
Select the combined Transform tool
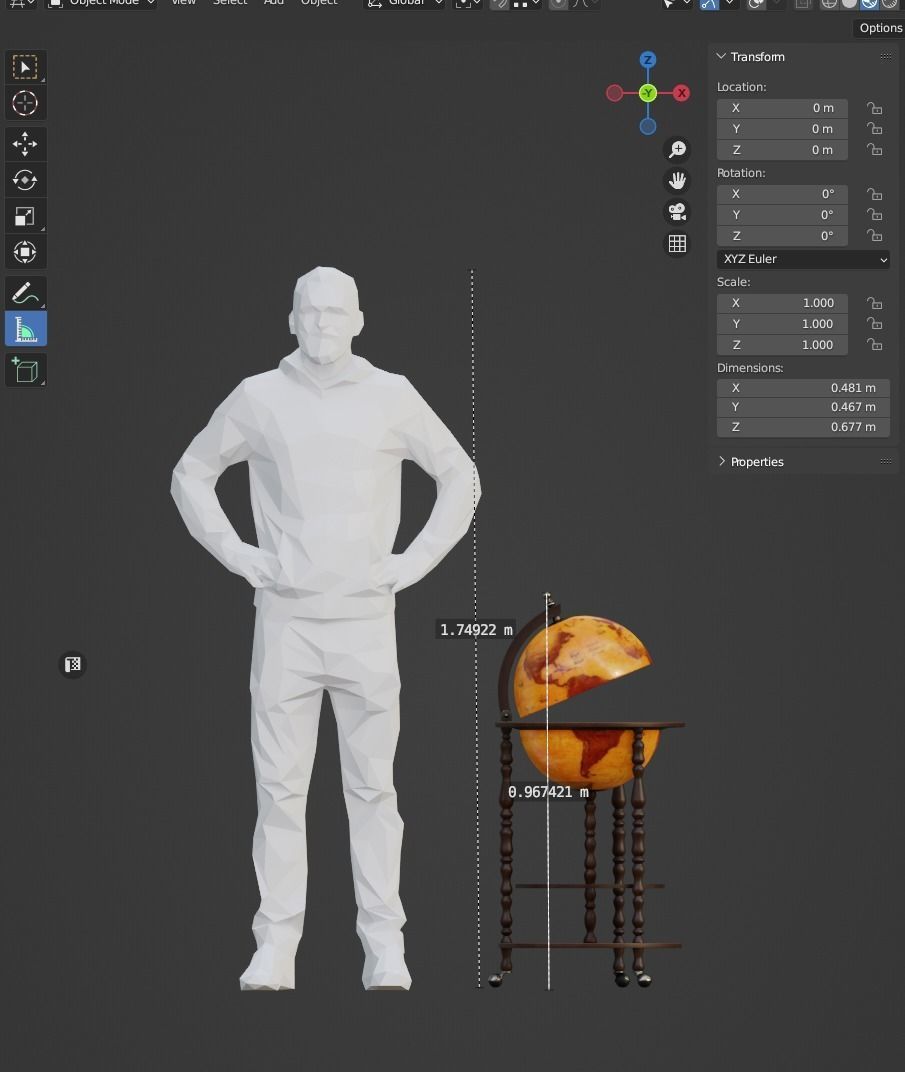click(x=25, y=252)
